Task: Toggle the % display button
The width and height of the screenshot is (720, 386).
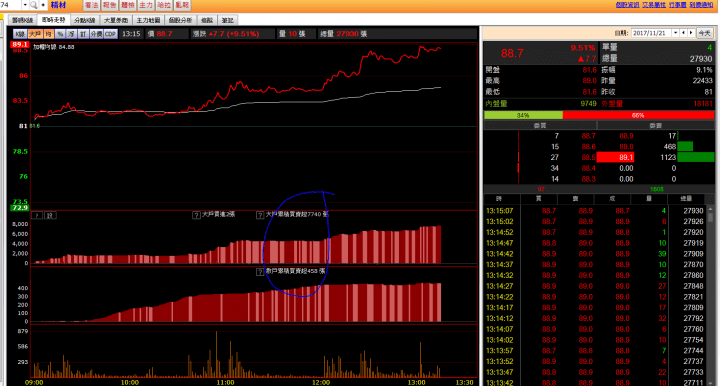Action: [60, 34]
